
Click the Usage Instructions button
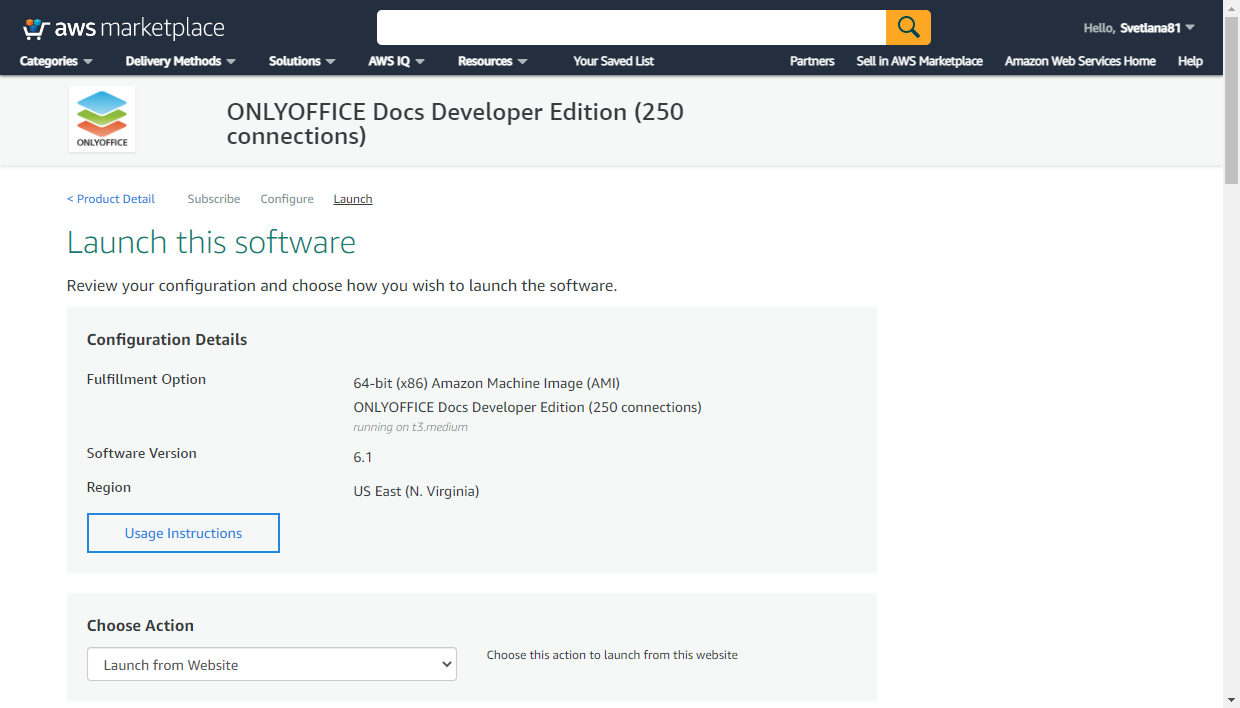tap(183, 533)
